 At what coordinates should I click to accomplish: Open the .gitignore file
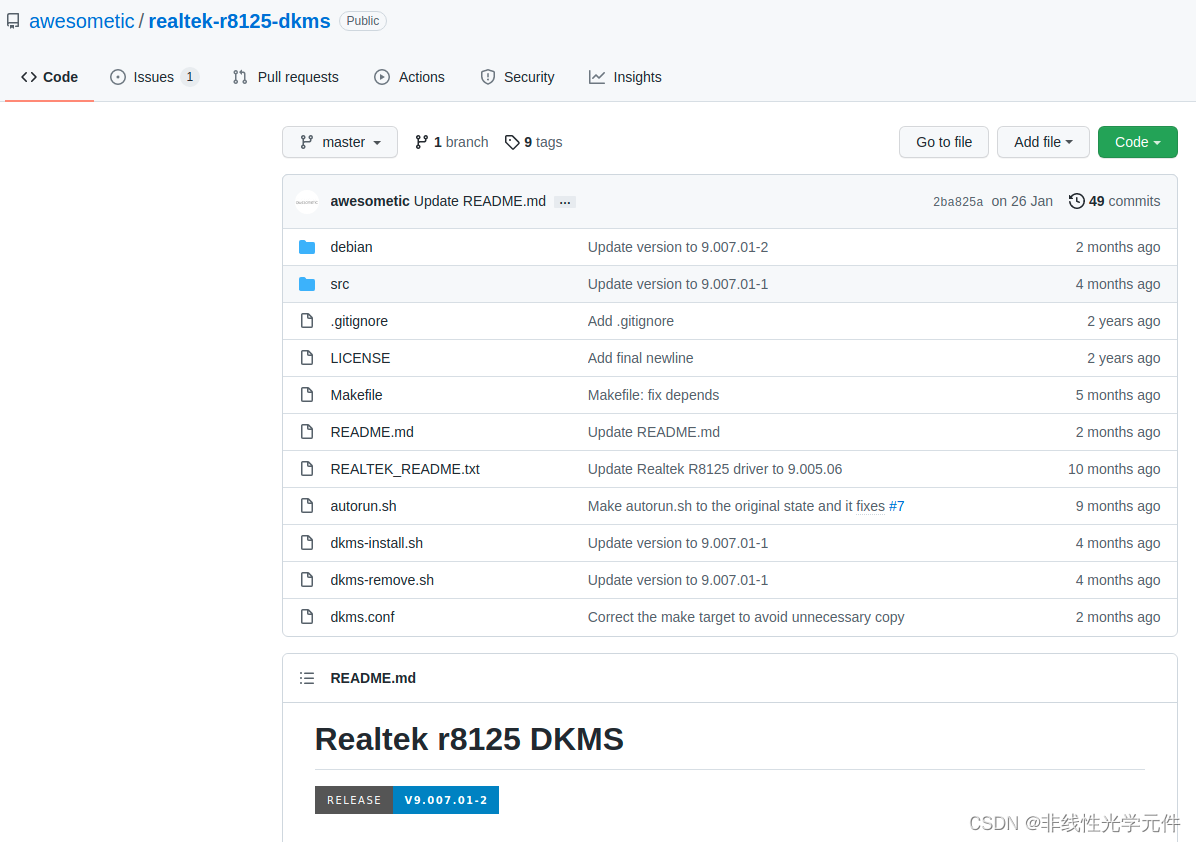pos(359,321)
